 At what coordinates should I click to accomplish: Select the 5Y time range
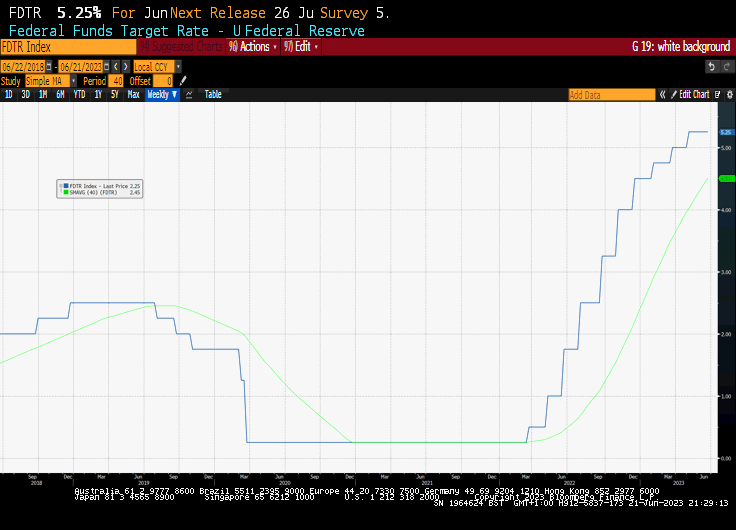click(115, 94)
